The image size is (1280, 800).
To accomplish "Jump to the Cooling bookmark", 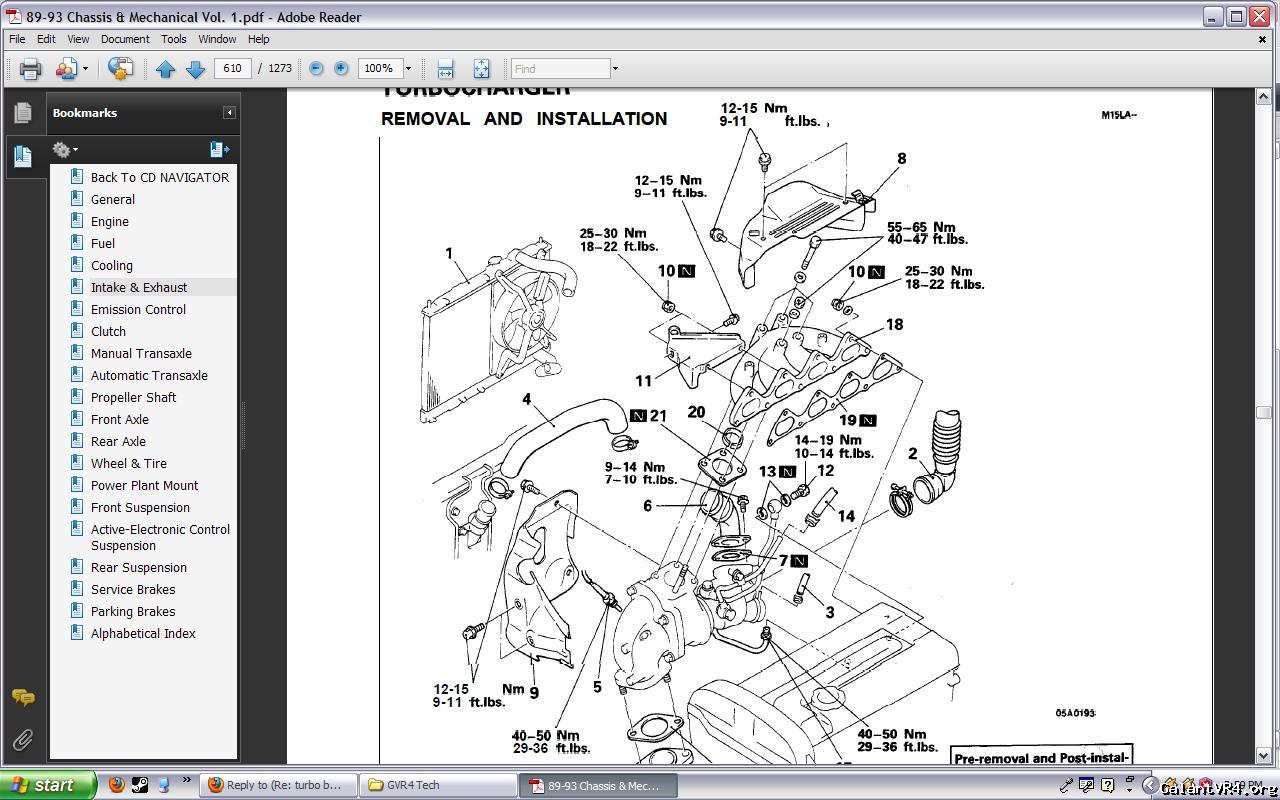I will point(112,266).
